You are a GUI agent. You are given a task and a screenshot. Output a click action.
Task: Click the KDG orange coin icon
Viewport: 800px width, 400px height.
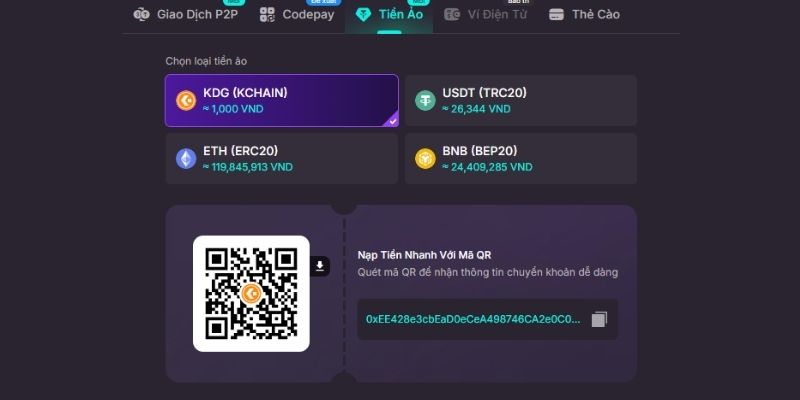pyautogui.click(x=186, y=101)
